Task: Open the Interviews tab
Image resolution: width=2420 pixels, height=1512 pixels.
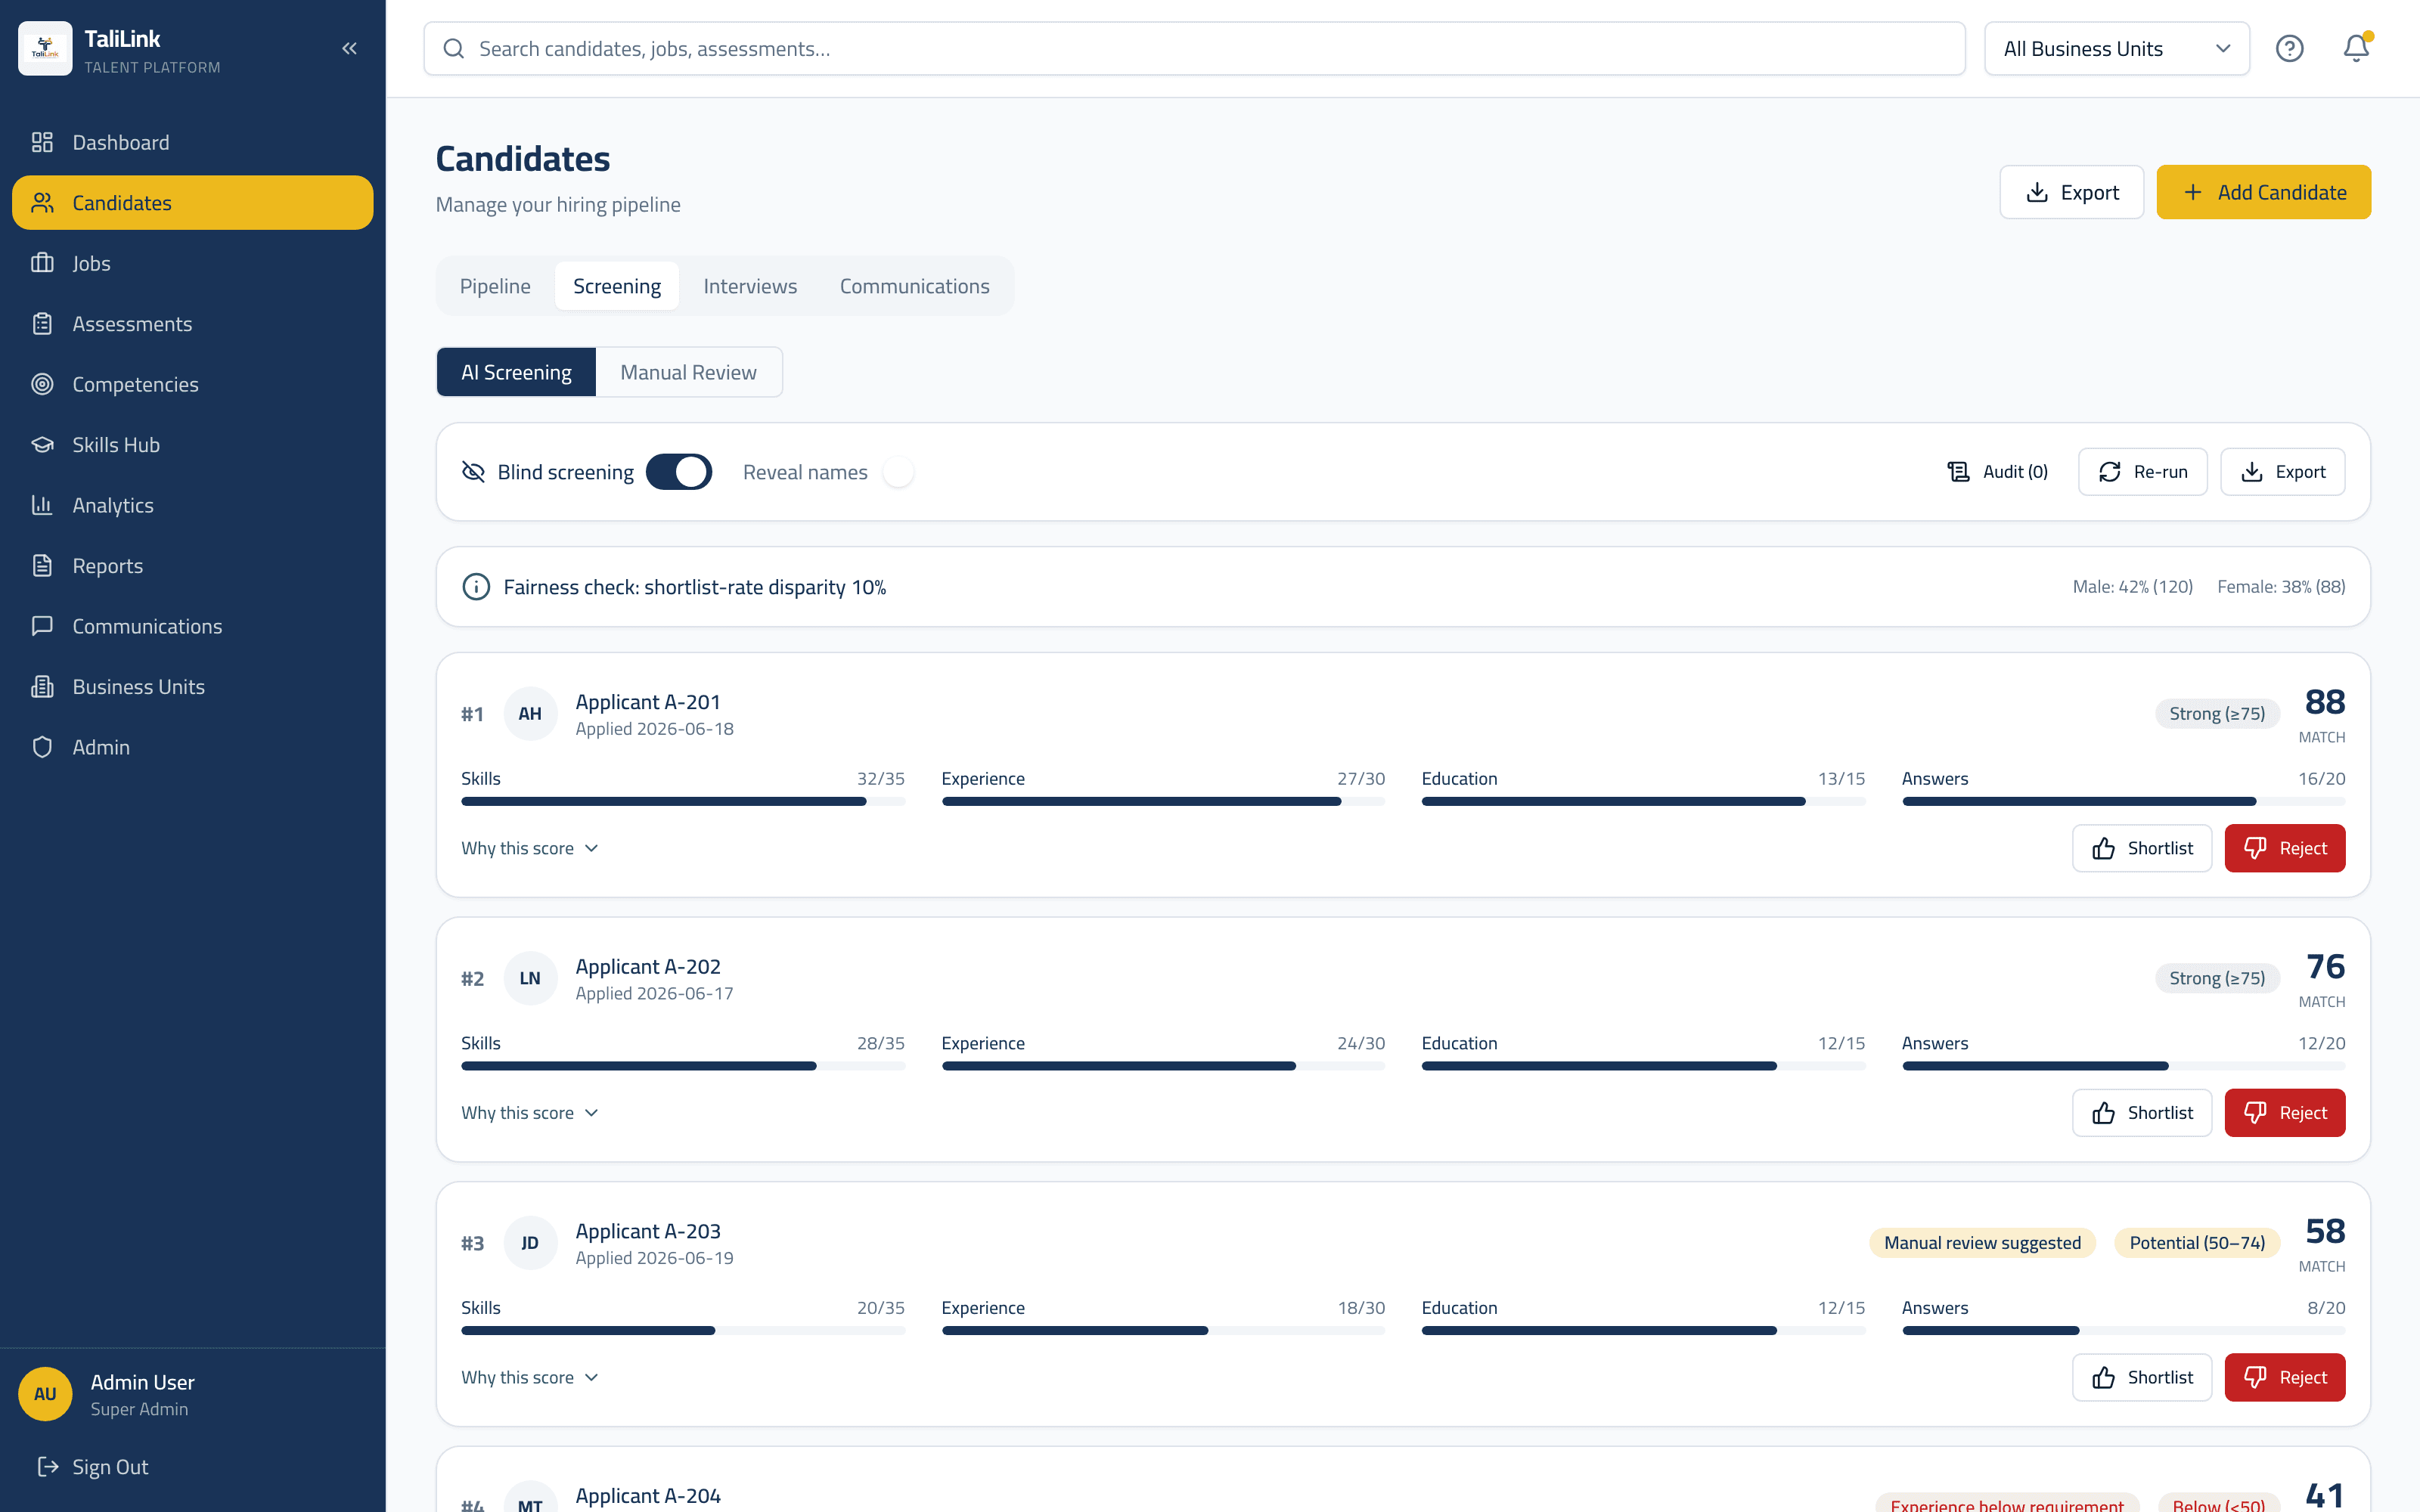Action: (750, 286)
